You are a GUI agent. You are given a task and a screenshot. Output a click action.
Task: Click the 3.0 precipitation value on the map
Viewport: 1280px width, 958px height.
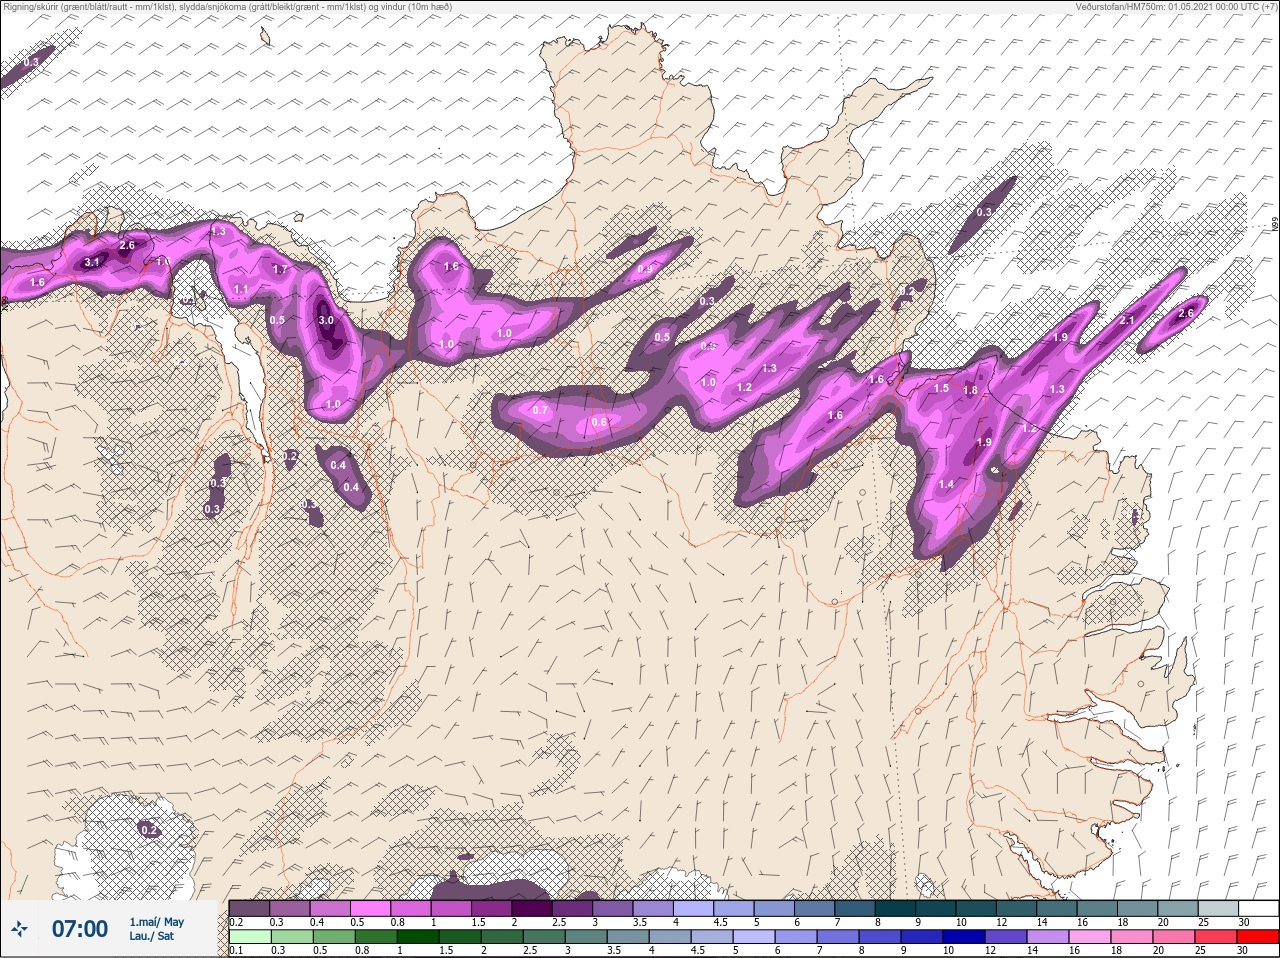326,320
